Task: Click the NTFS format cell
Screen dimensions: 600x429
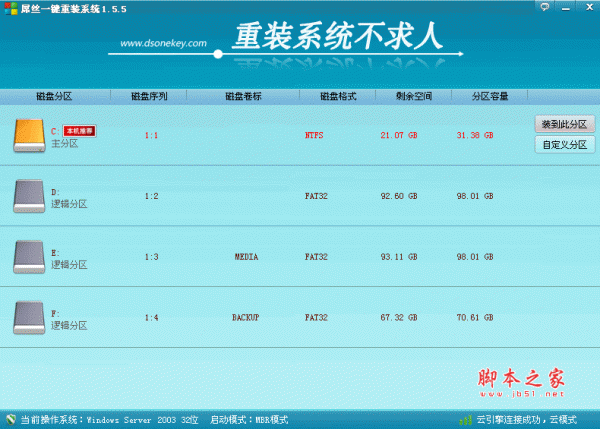Action: click(x=314, y=135)
